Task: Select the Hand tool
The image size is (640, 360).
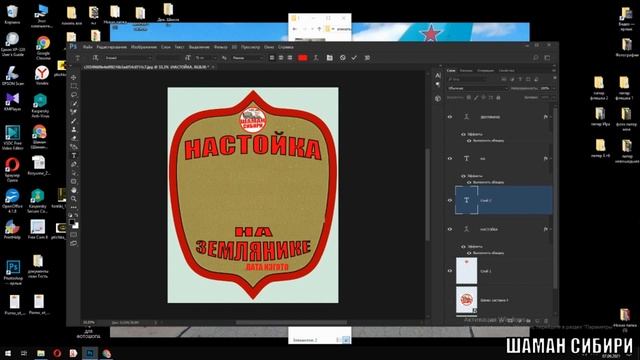Action: click(x=74, y=190)
